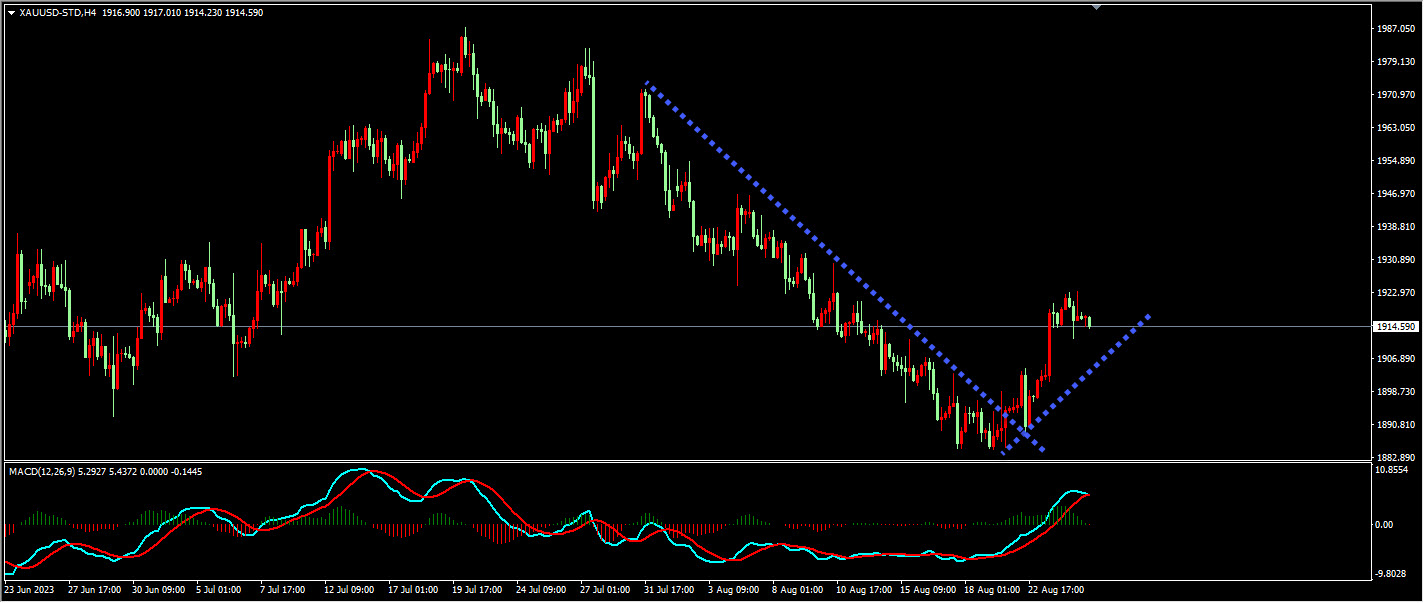
Task: Click price axis label 1979.130
Action: [1394, 62]
